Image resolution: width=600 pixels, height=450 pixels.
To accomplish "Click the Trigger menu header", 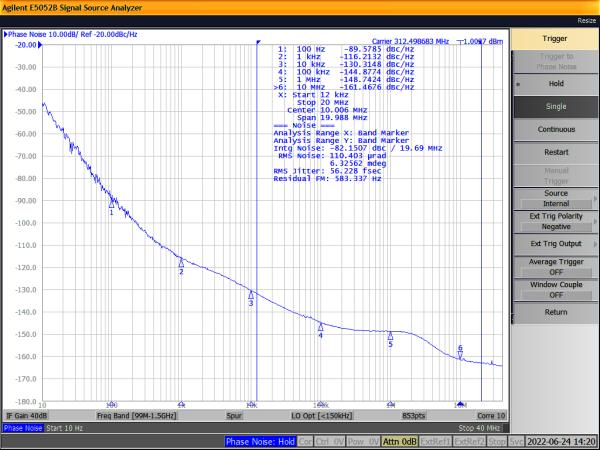I will click(554, 39).
